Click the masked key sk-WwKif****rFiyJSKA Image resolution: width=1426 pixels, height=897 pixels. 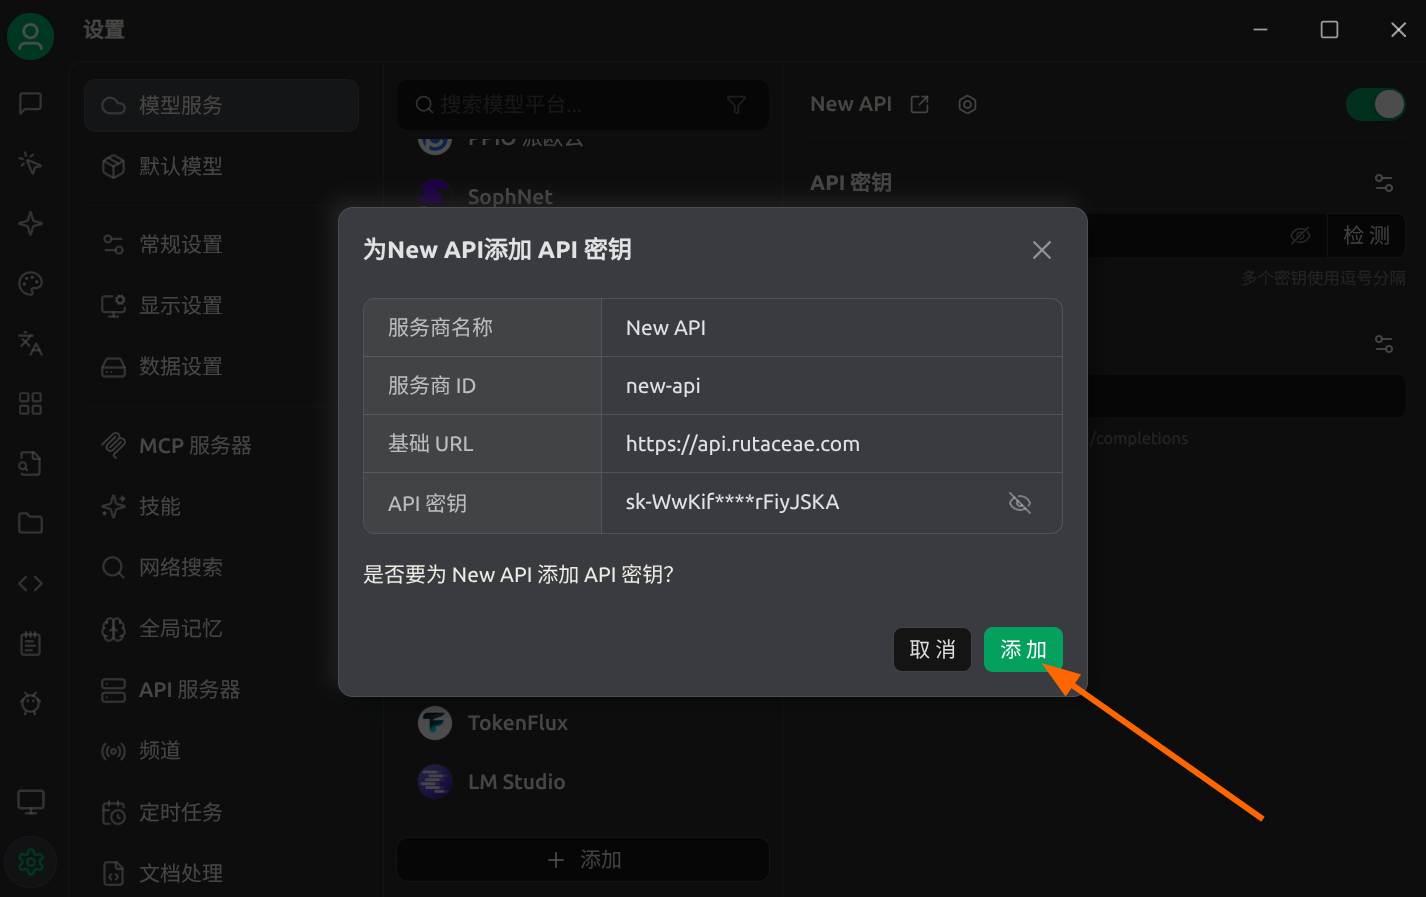(x=732, y=502)
